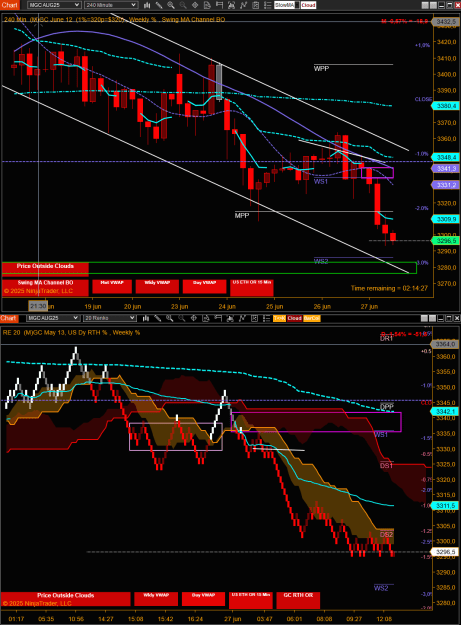Image resolution: width=461 pixels, height=625 pixels.
Task: Open properties list icon in the 20 Renko chart toolbar
Action: pos(266,318)
